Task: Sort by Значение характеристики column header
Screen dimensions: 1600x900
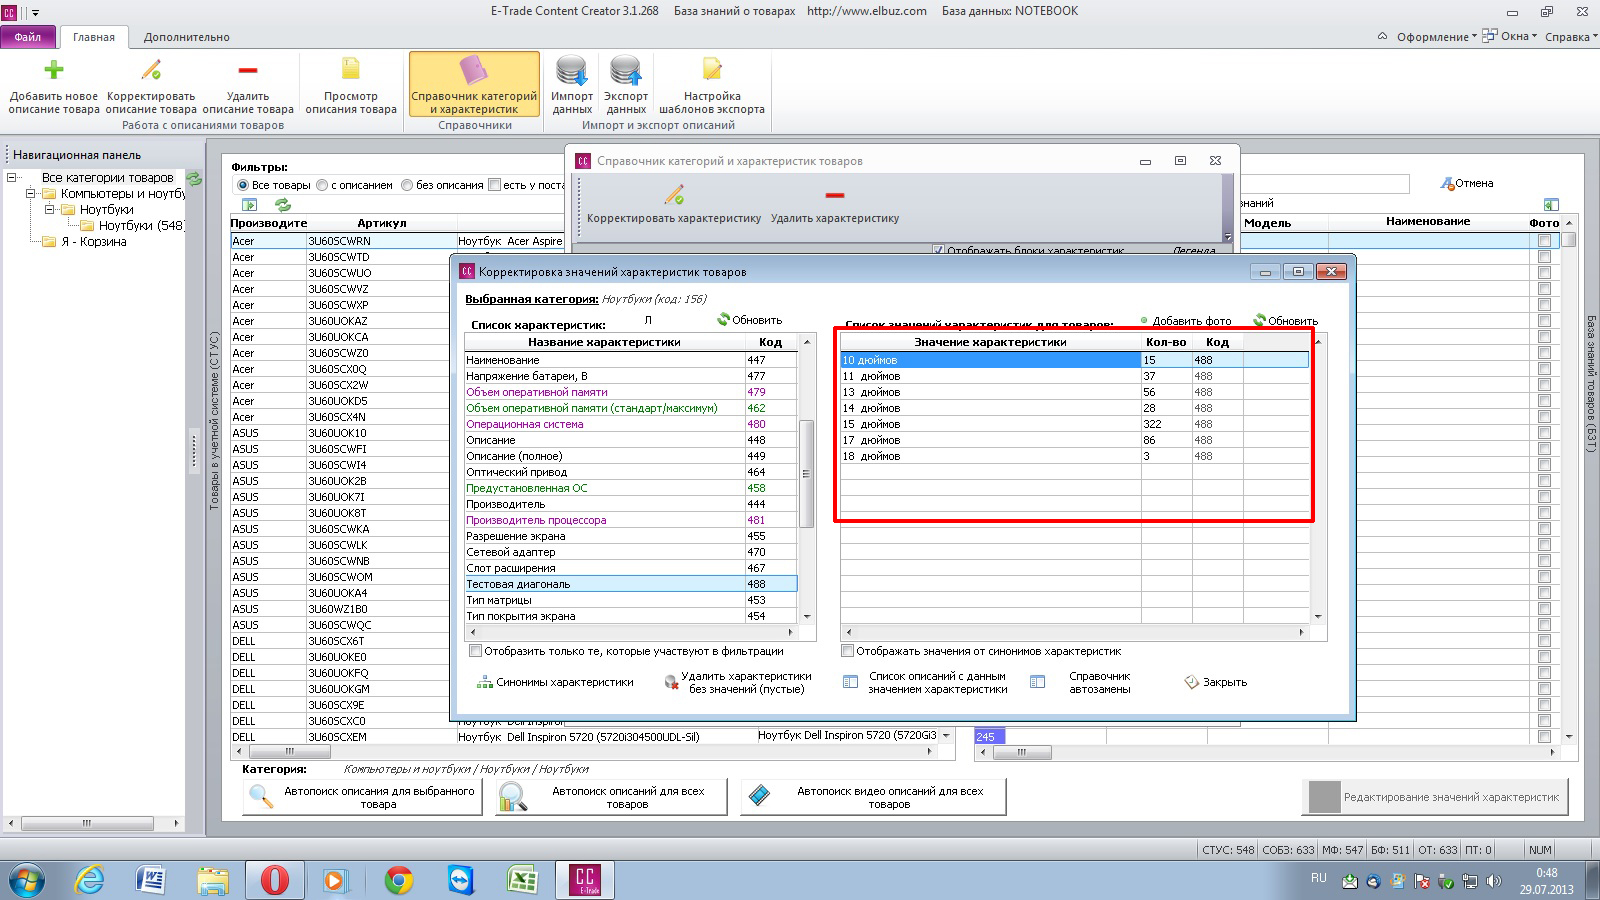Action: click(990, 342)
